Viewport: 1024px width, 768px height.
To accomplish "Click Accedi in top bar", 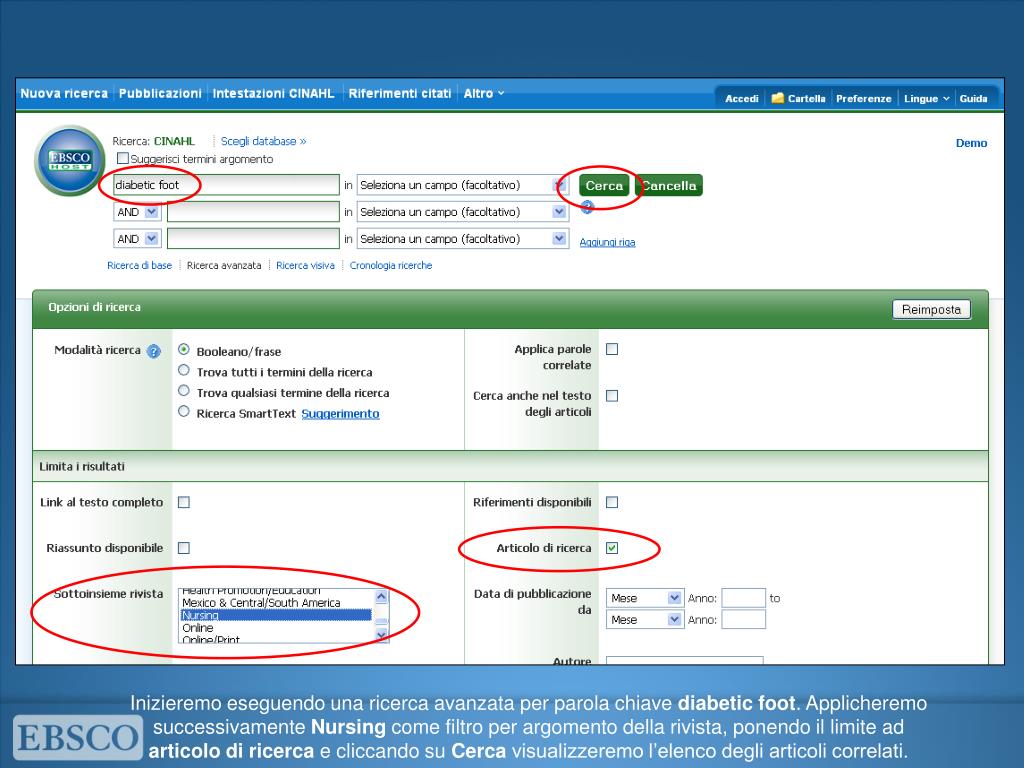I will [x=742, y=99].
